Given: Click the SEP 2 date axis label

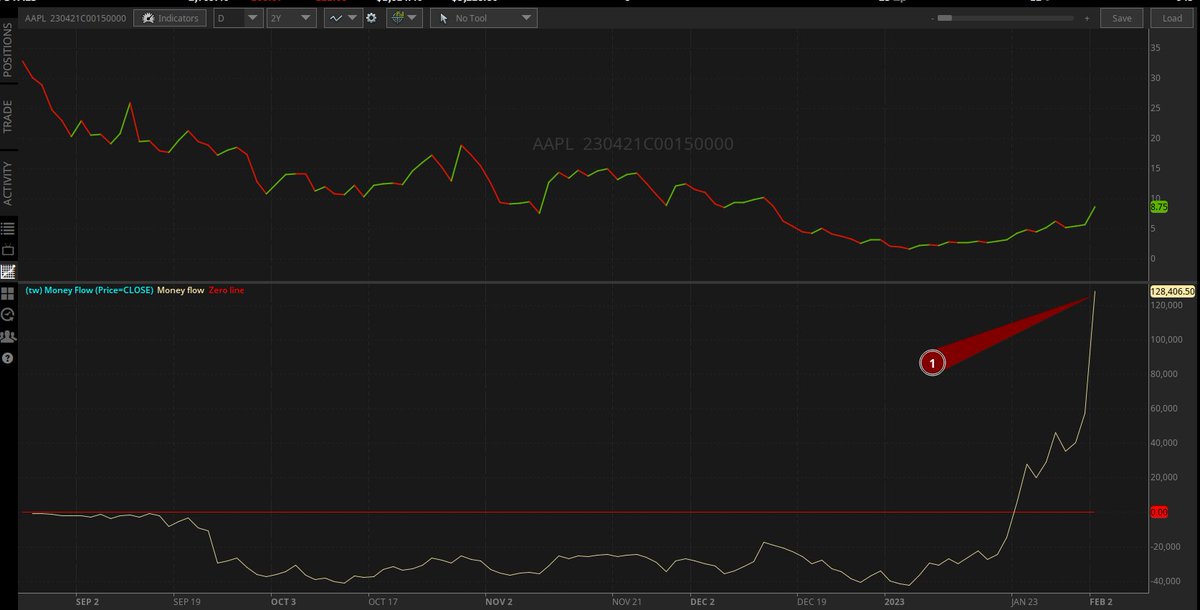Looking at the screenshot, I should pyautogui.click(x=87, y=602).
